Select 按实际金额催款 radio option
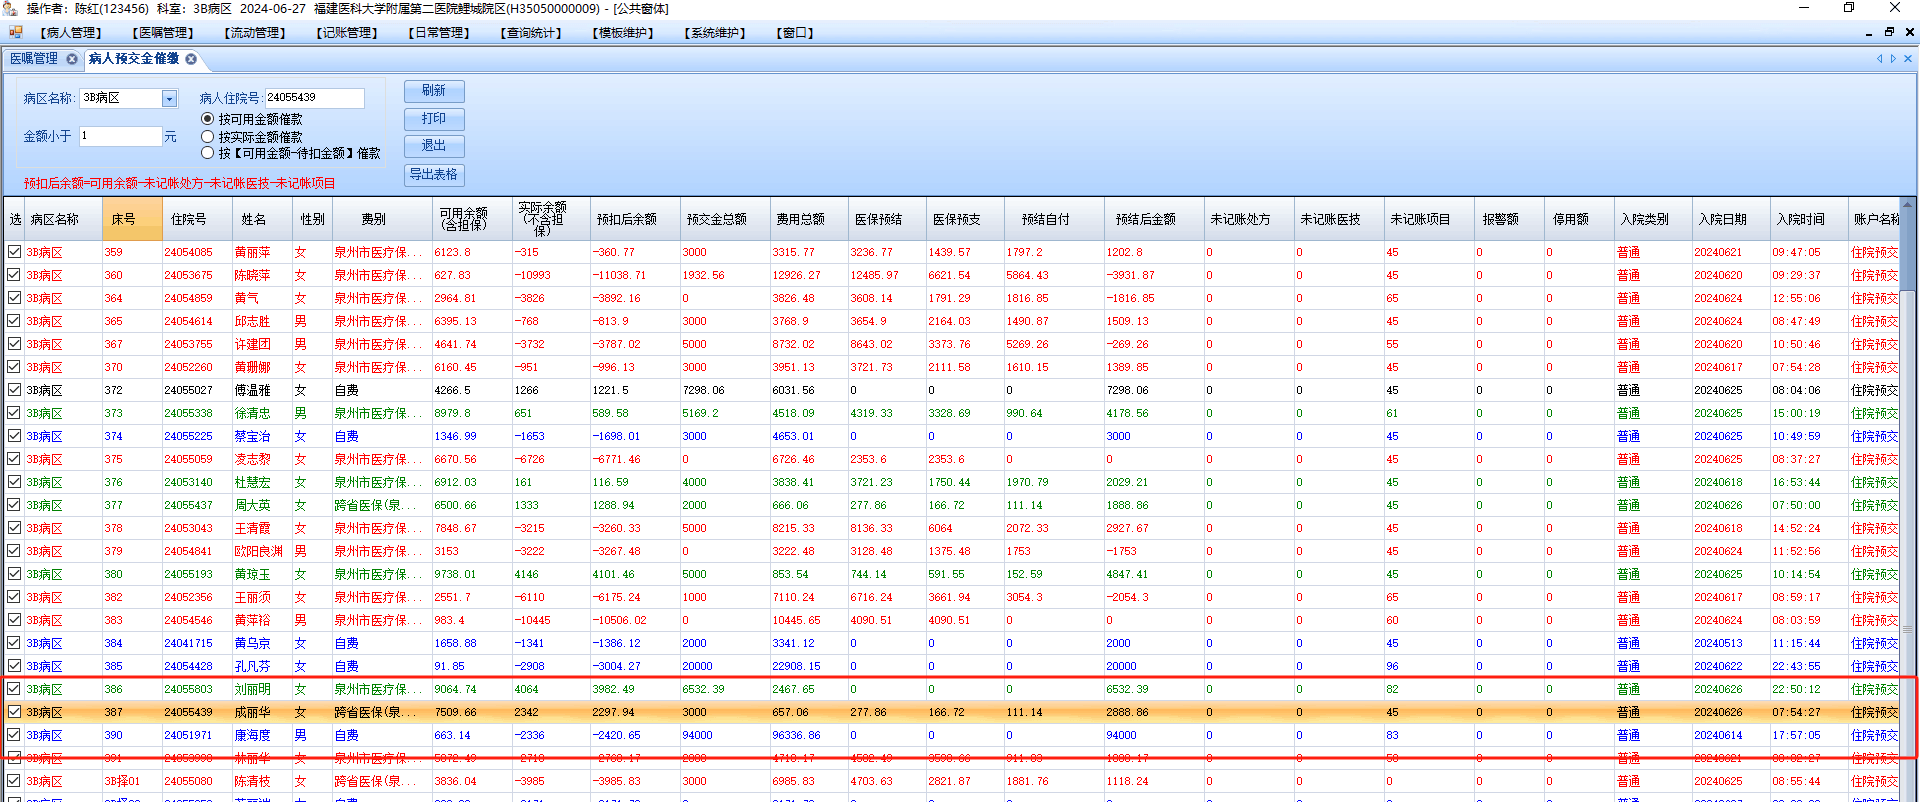 208,136
